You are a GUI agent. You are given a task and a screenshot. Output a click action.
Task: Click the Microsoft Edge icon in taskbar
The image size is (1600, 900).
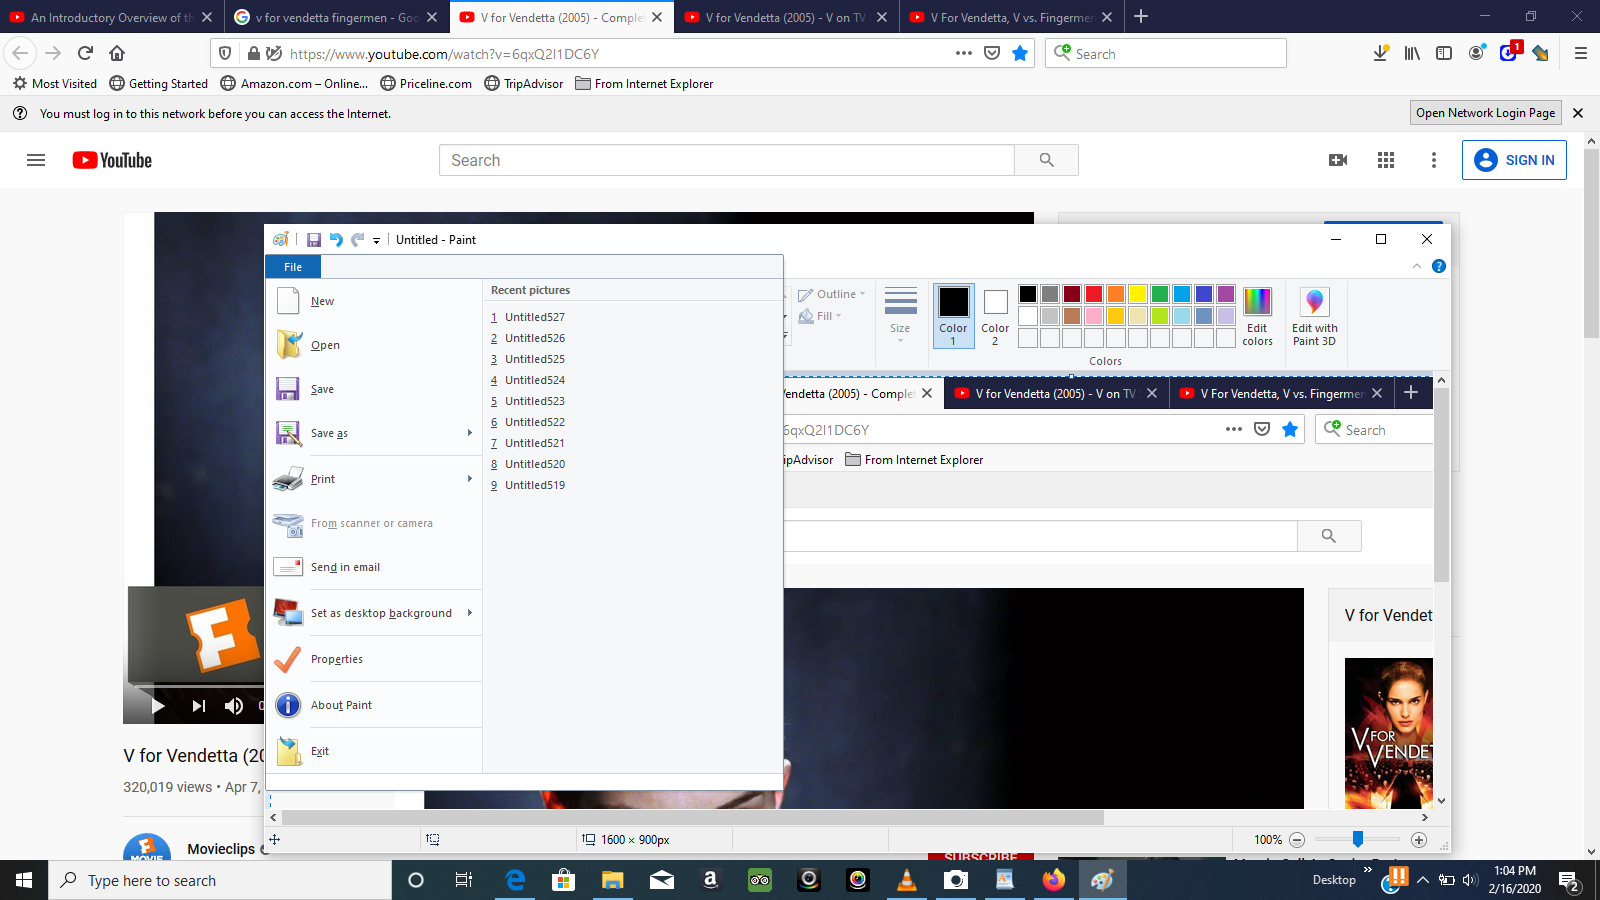[x=515, y=880]
